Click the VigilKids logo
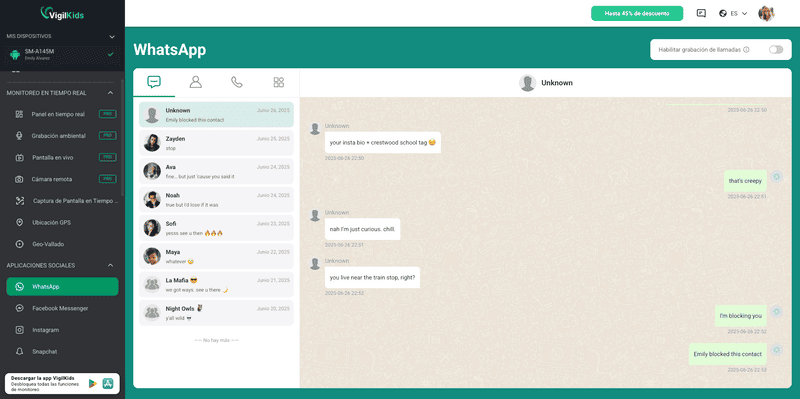 pos(62,14)
